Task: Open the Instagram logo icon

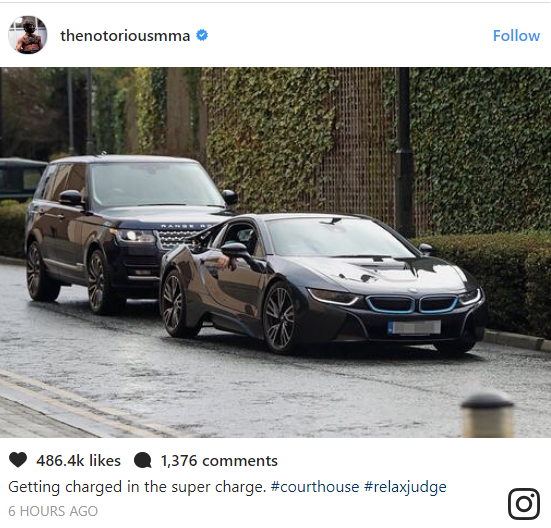Action: (x=524, y=504)
